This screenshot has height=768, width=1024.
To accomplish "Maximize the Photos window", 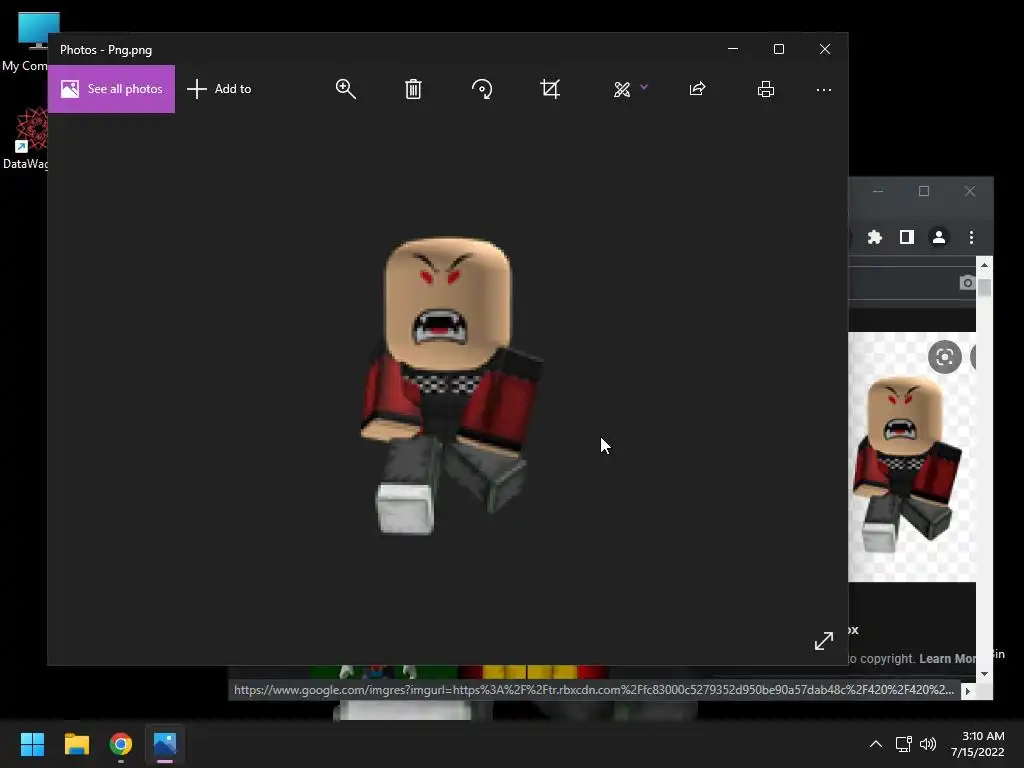I will point(778,49).
